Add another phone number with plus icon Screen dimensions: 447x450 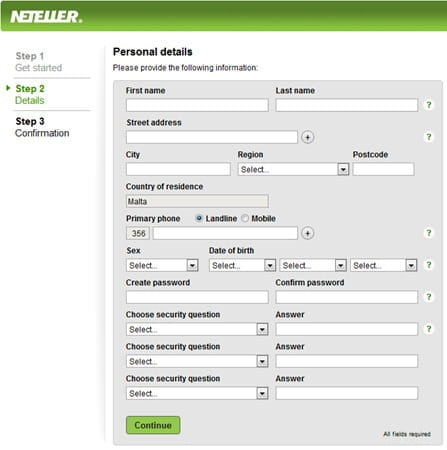click(x=308, y=233)
